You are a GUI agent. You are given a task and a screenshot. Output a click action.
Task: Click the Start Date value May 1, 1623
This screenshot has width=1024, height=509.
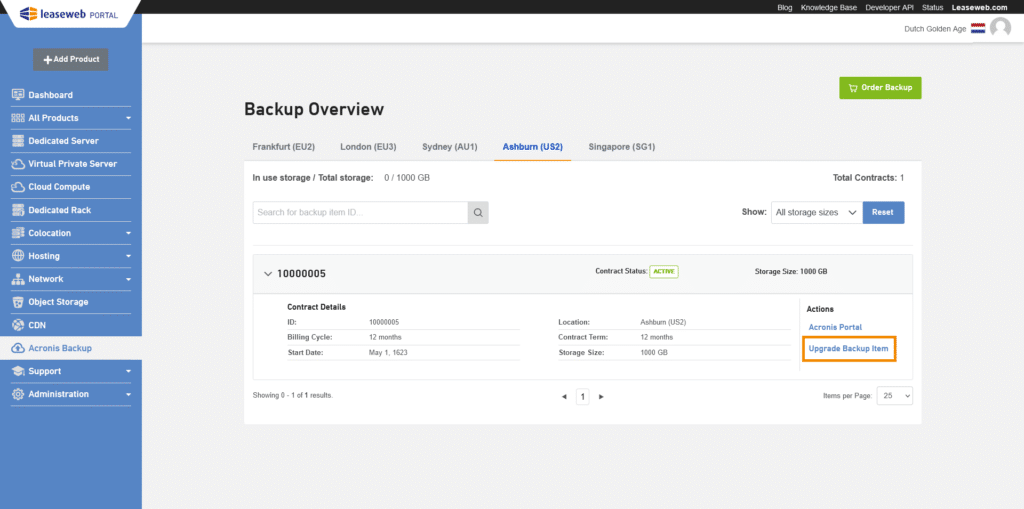[x=388, y=353]
